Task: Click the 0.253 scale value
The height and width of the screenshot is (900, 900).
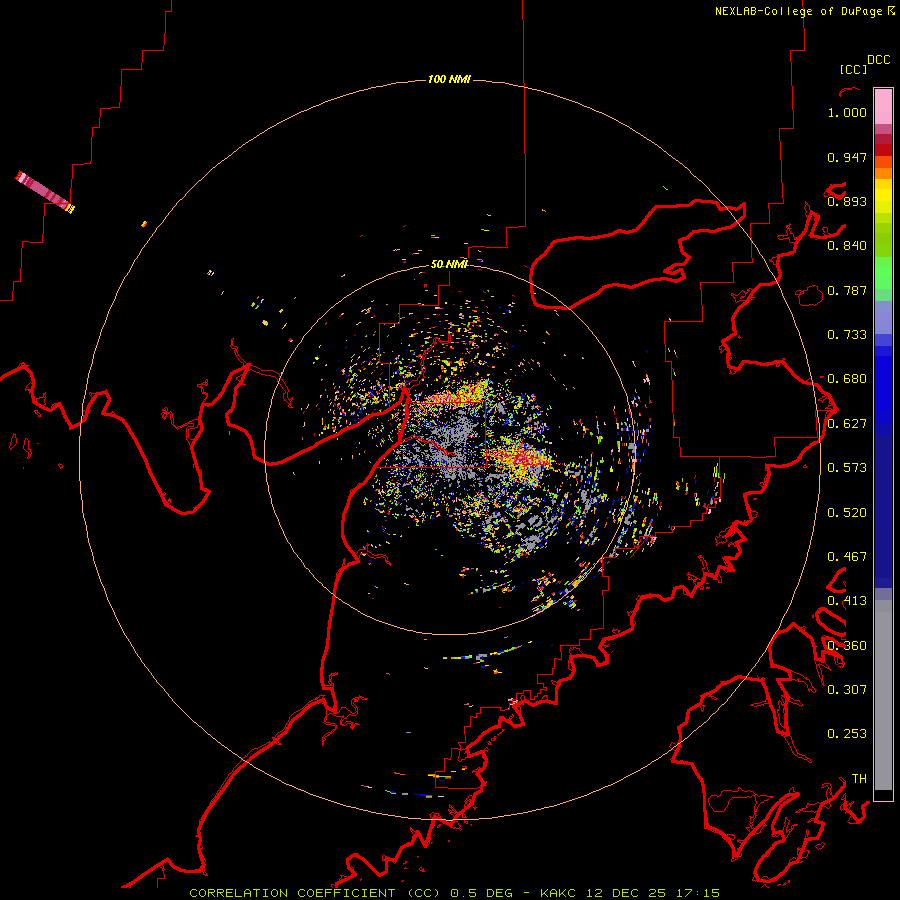Action: (847, 734)
